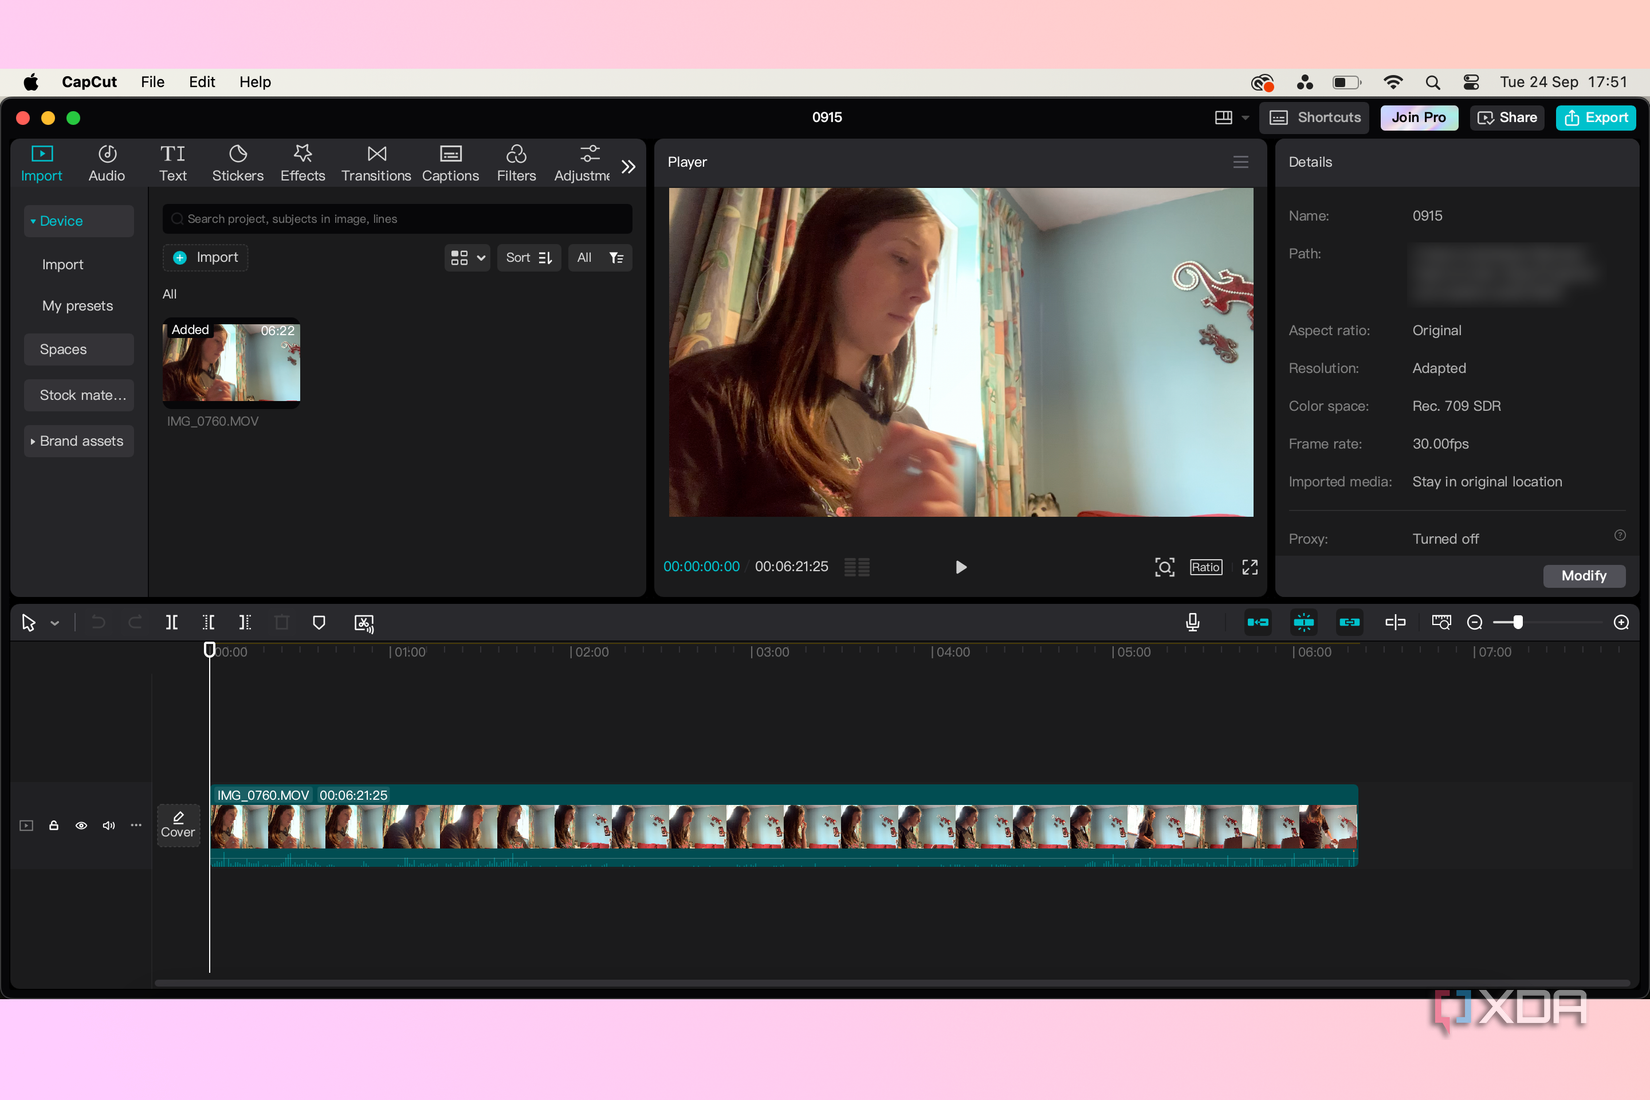Screen dimensions: 1650x1100
Task: Open the Text tool panel
Action: [x=173, y=163]
